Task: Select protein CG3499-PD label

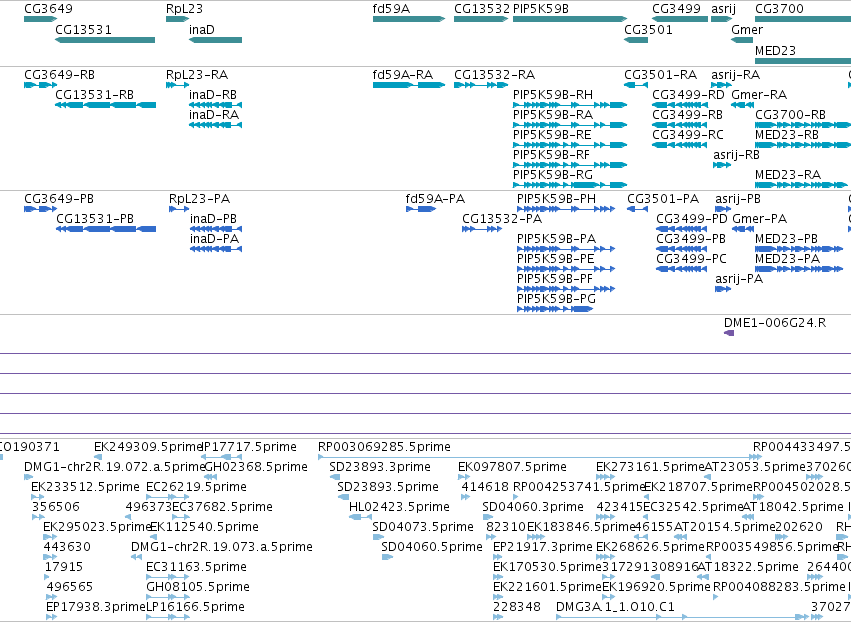Action: click(x=692, y=219)
